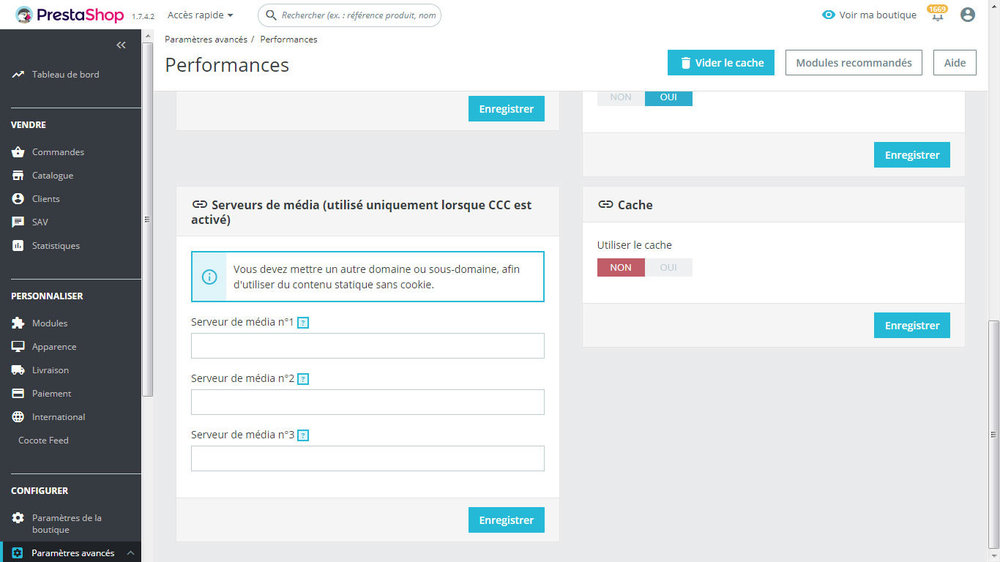This screenshot has height=562, width=1000.
Task: Focus the product search box
Action: (x=349, y=15)
